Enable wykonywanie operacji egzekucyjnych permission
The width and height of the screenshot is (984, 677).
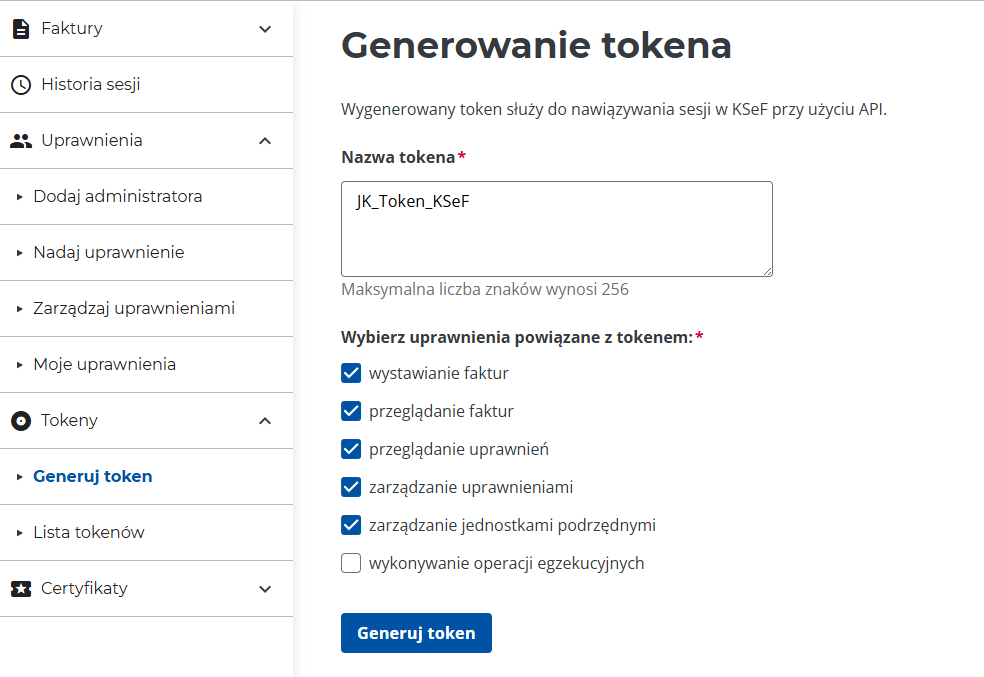click(x=351, y=563)
